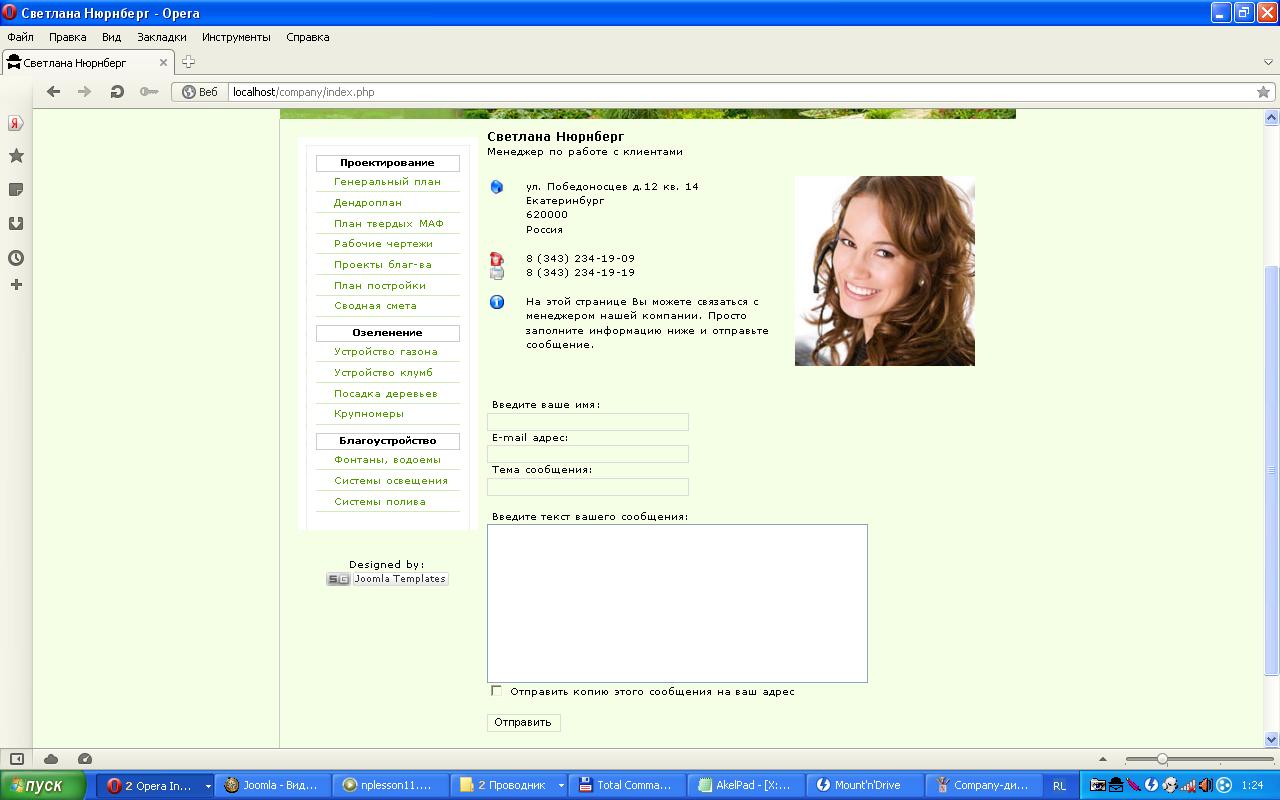Open Генеральный план link
1280x800 pixels.
[387, 182]
